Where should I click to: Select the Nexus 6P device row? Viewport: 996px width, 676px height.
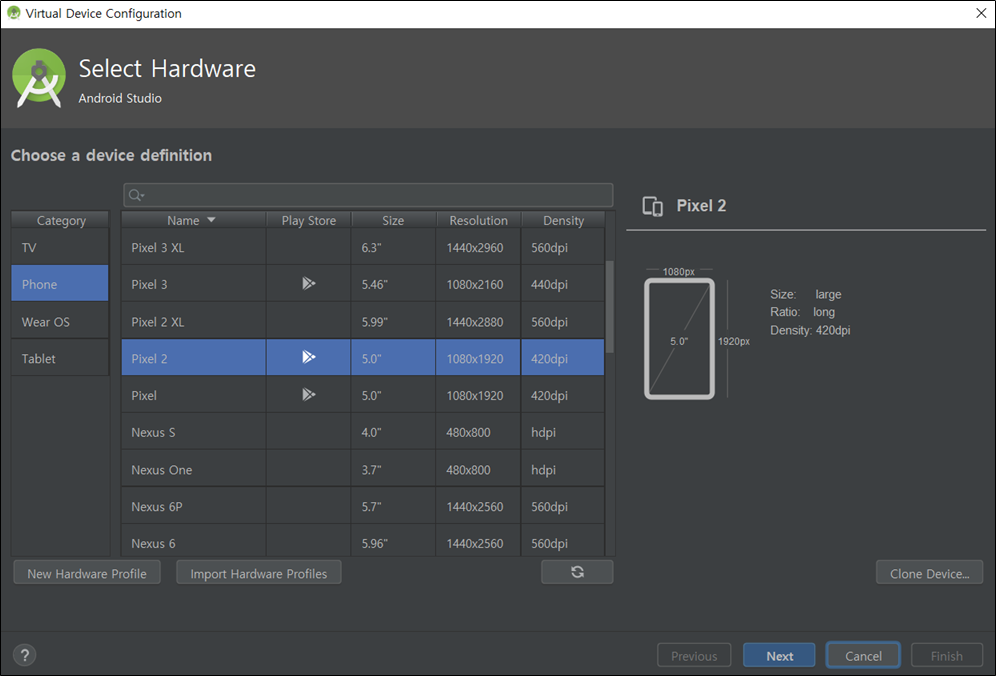363,506
